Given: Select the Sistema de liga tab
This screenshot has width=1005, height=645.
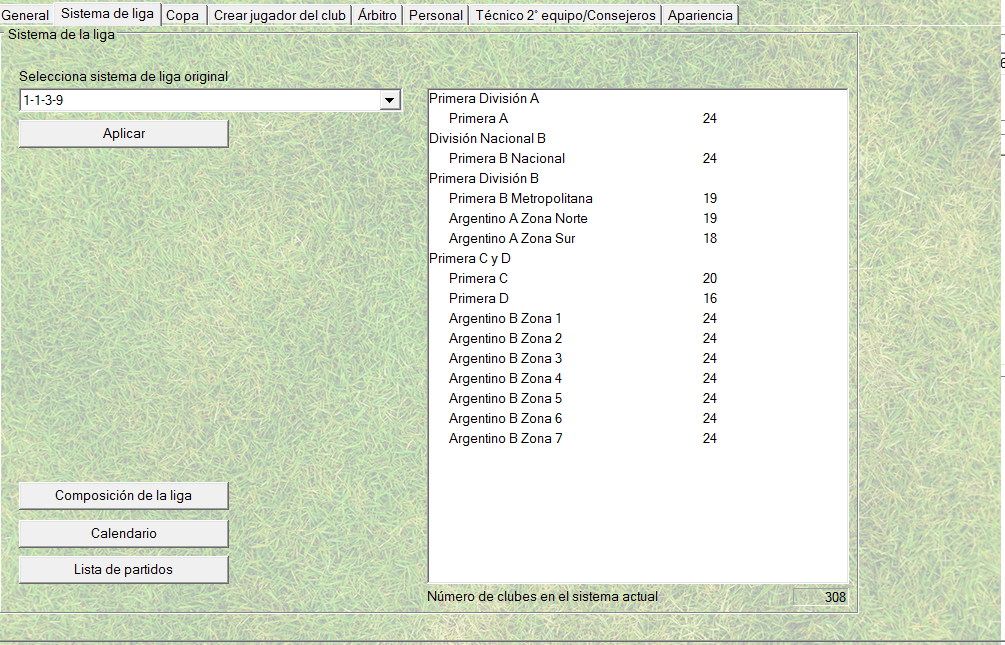Looking at the screenshot, I should [107, 14].
